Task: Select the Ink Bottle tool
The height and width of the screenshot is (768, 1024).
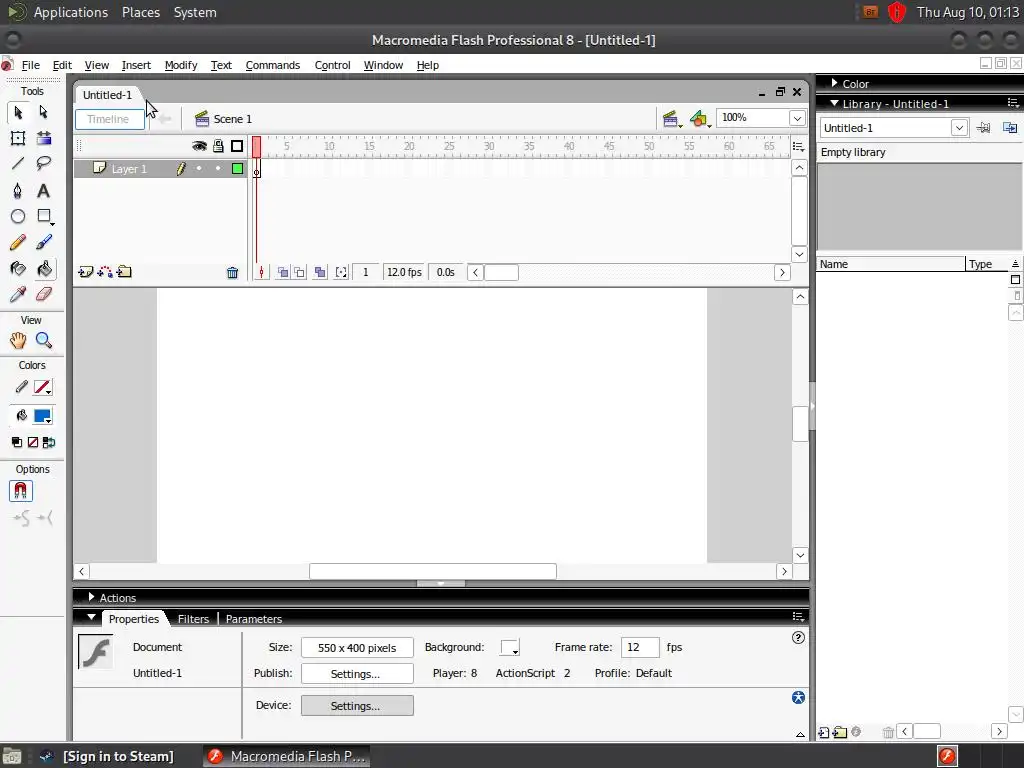Action: click(18, 268)
